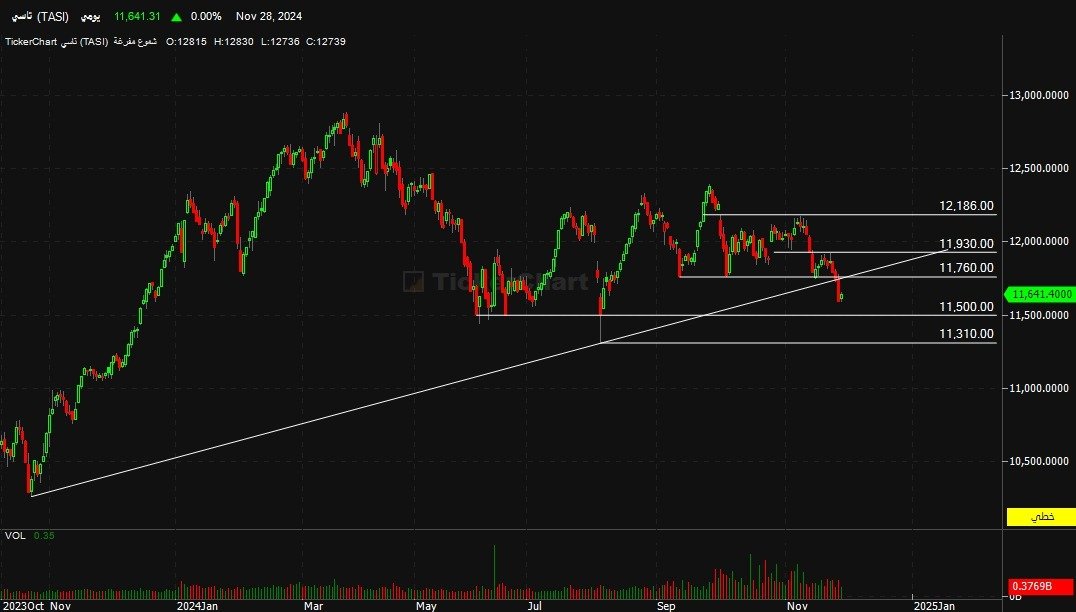Click the Mar time axis label
1076x612 pixels.
[314, 607]
